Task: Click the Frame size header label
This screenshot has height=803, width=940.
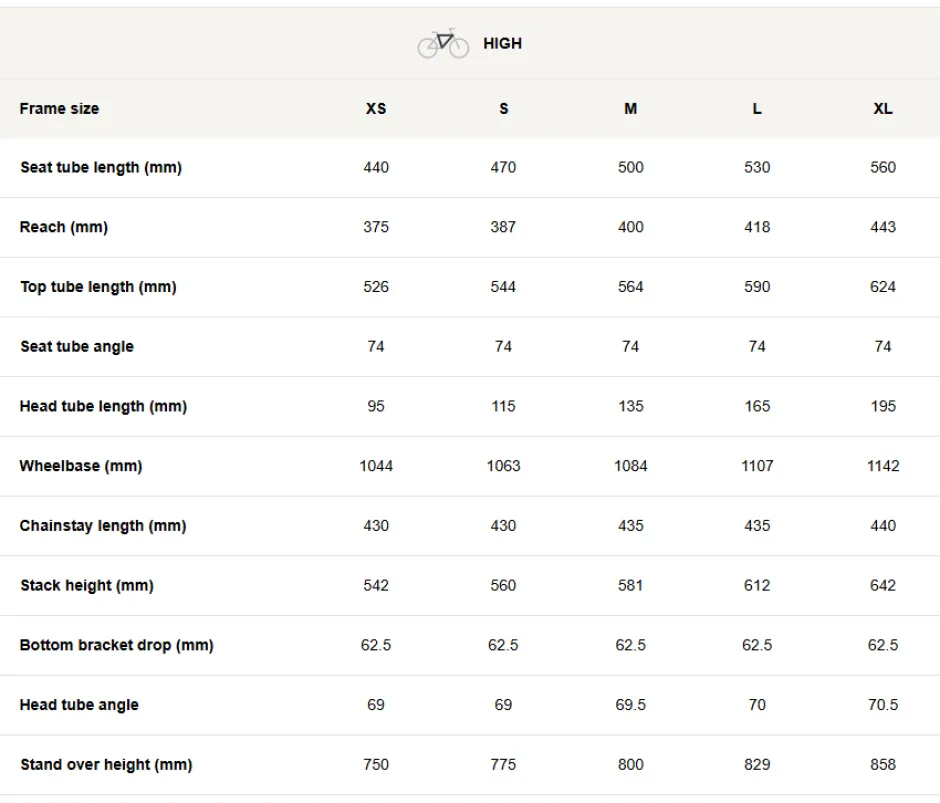Action: [59, 109]
